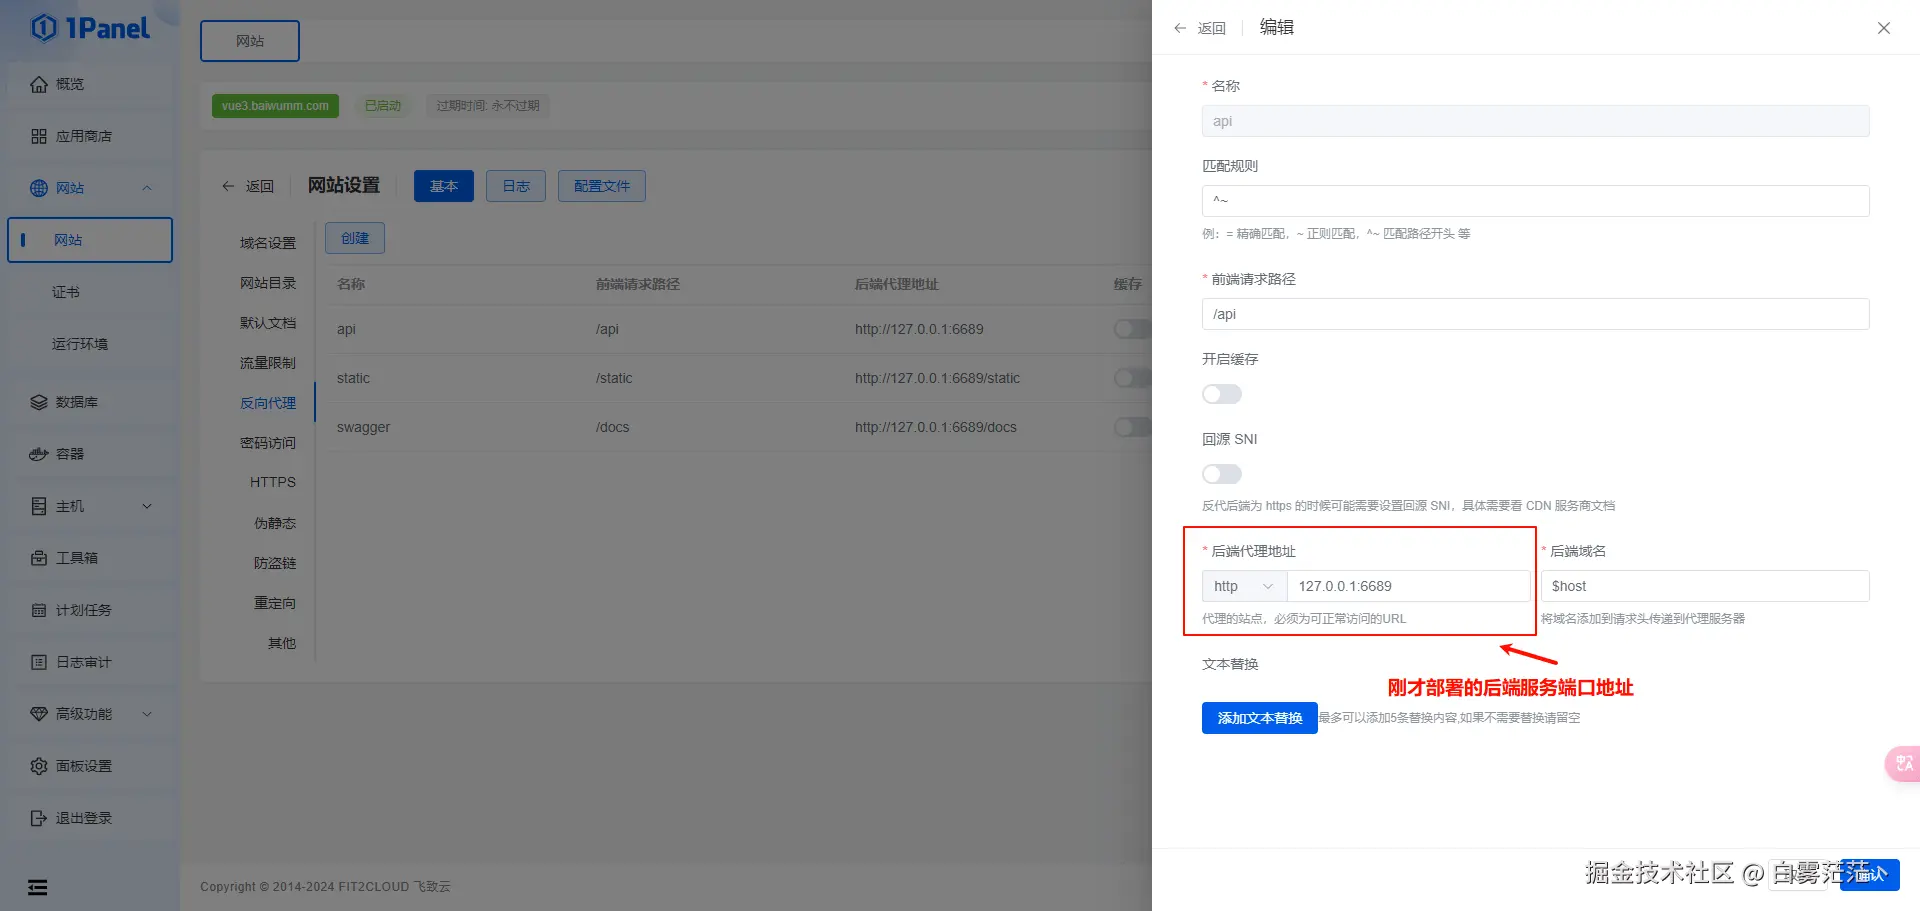Click back arrow beside 编辑 in drawer
The width and height of the screenshot is (1920, 911).
click(1180, 28)
